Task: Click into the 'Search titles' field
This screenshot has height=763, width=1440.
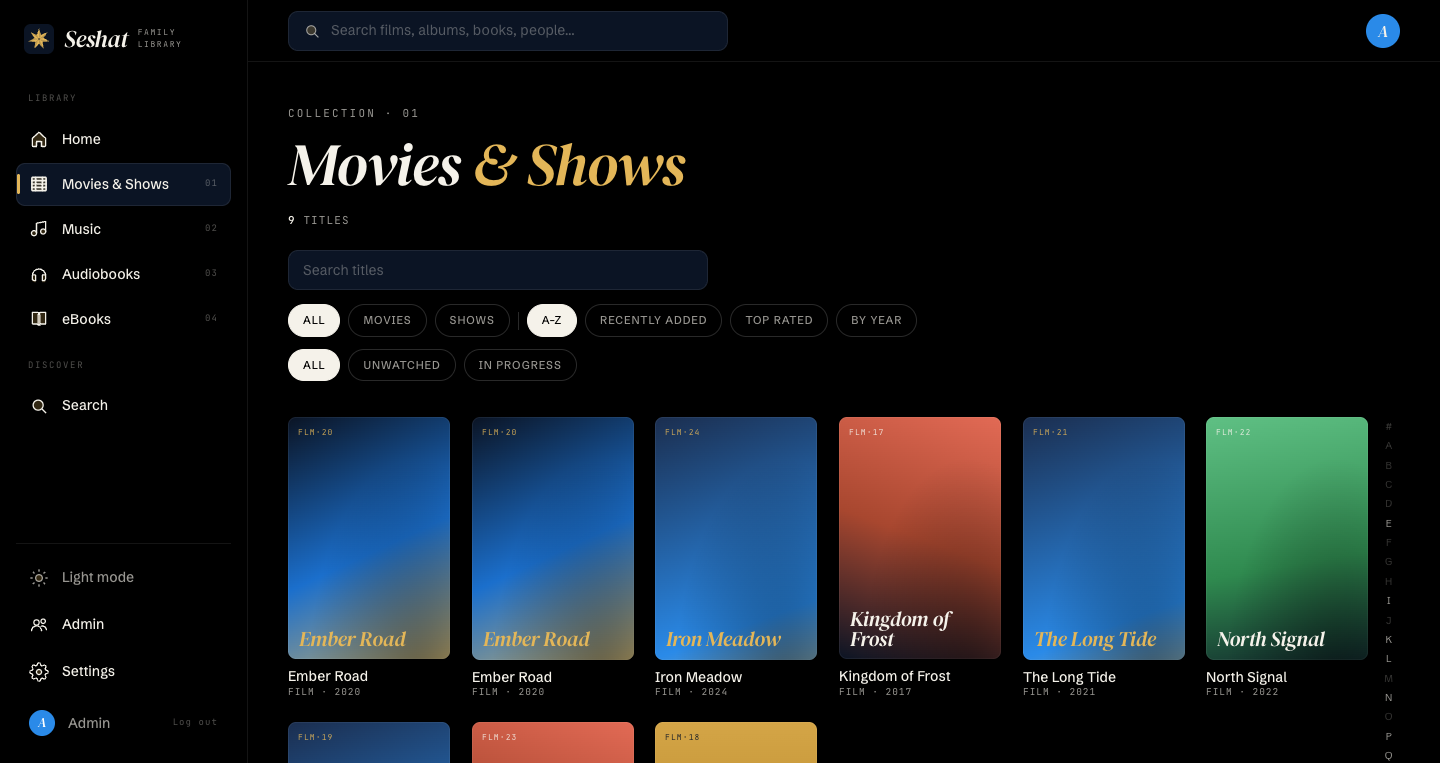Action: tap(498, 270)
